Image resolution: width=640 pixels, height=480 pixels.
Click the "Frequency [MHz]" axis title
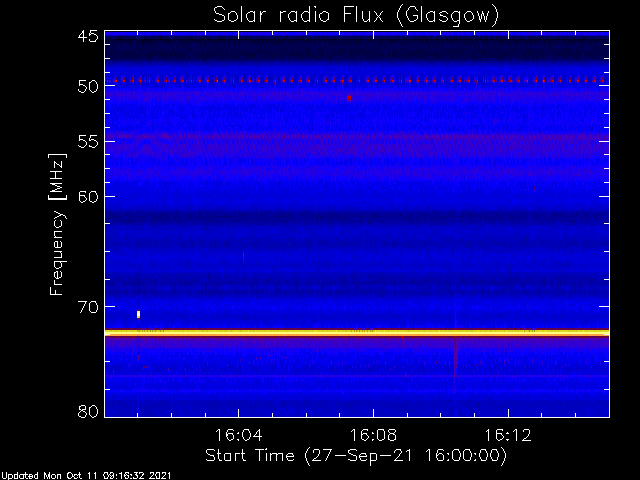tap(57, 224)
